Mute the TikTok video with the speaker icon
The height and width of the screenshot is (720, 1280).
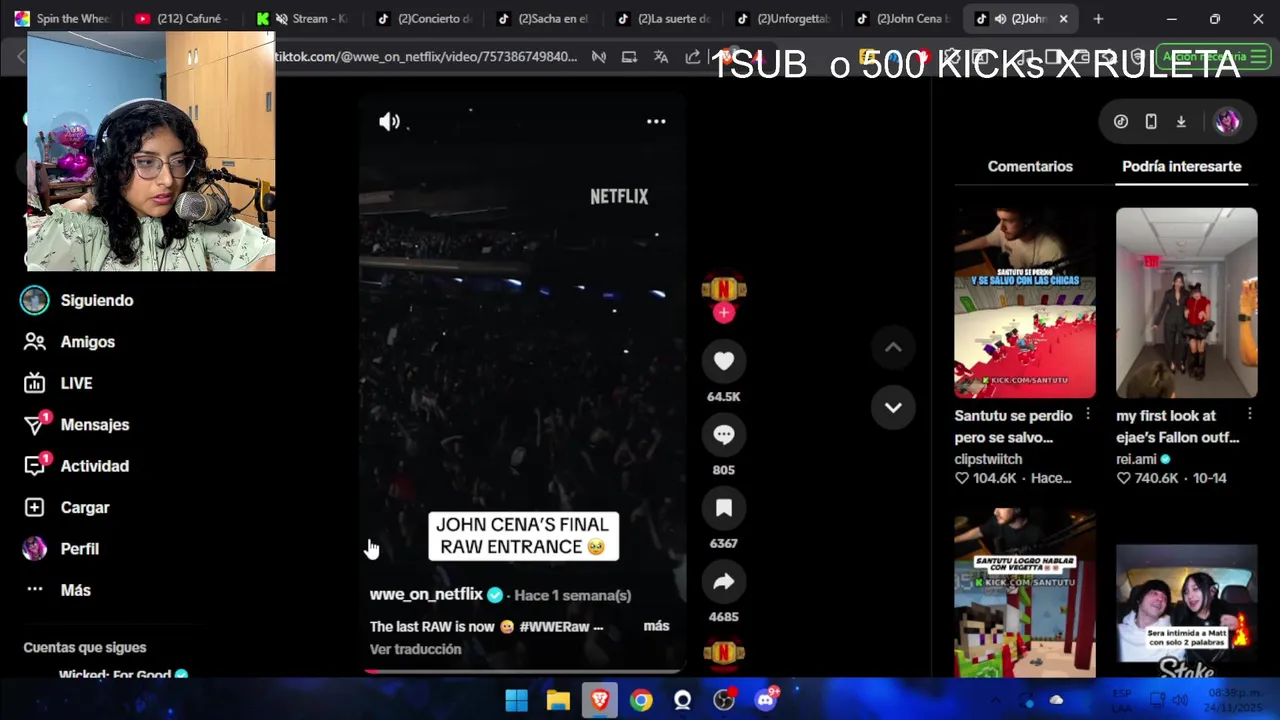point(389,122)
